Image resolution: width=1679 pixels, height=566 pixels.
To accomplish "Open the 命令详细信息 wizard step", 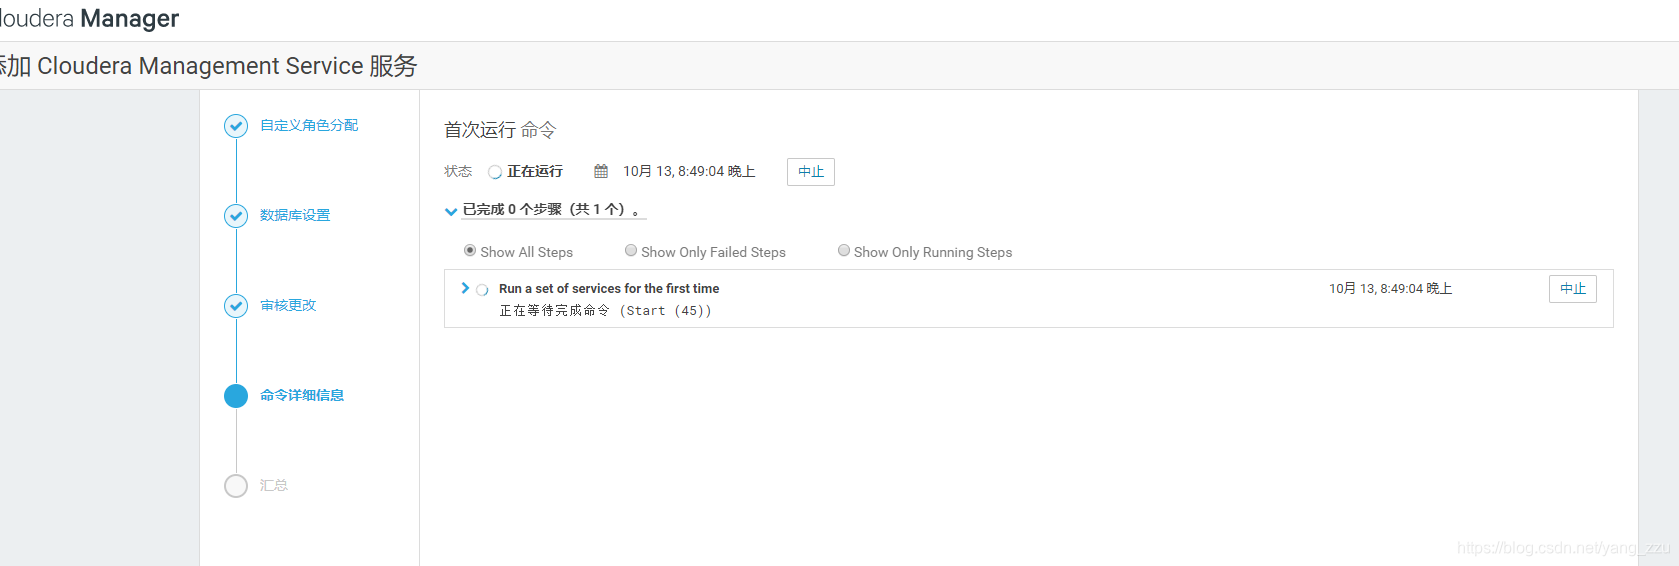I will coord(302,395).
